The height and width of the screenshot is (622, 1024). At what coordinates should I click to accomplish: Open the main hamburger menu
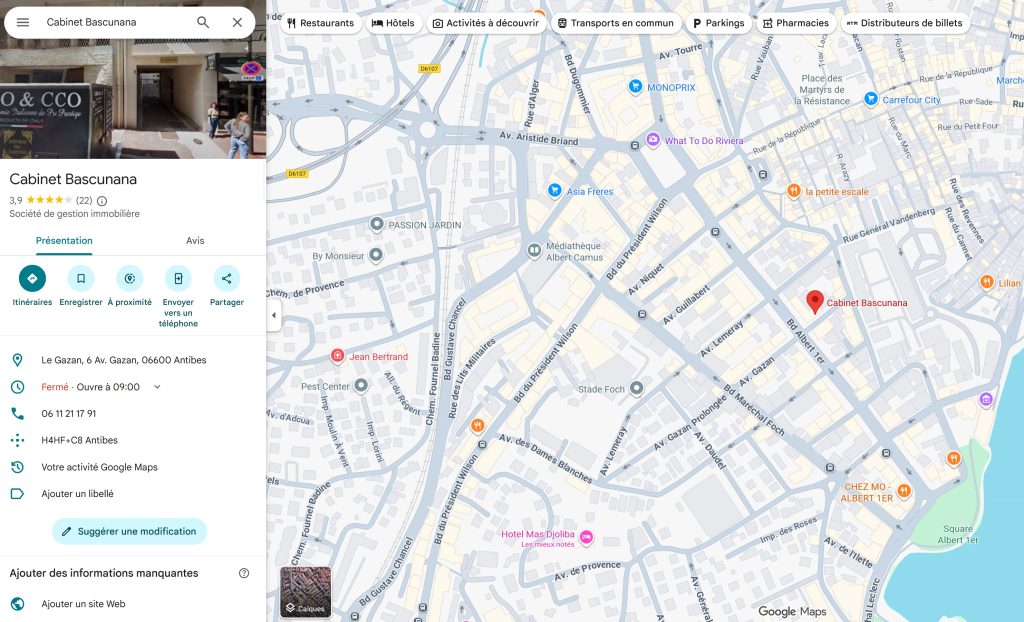point(24,21)
